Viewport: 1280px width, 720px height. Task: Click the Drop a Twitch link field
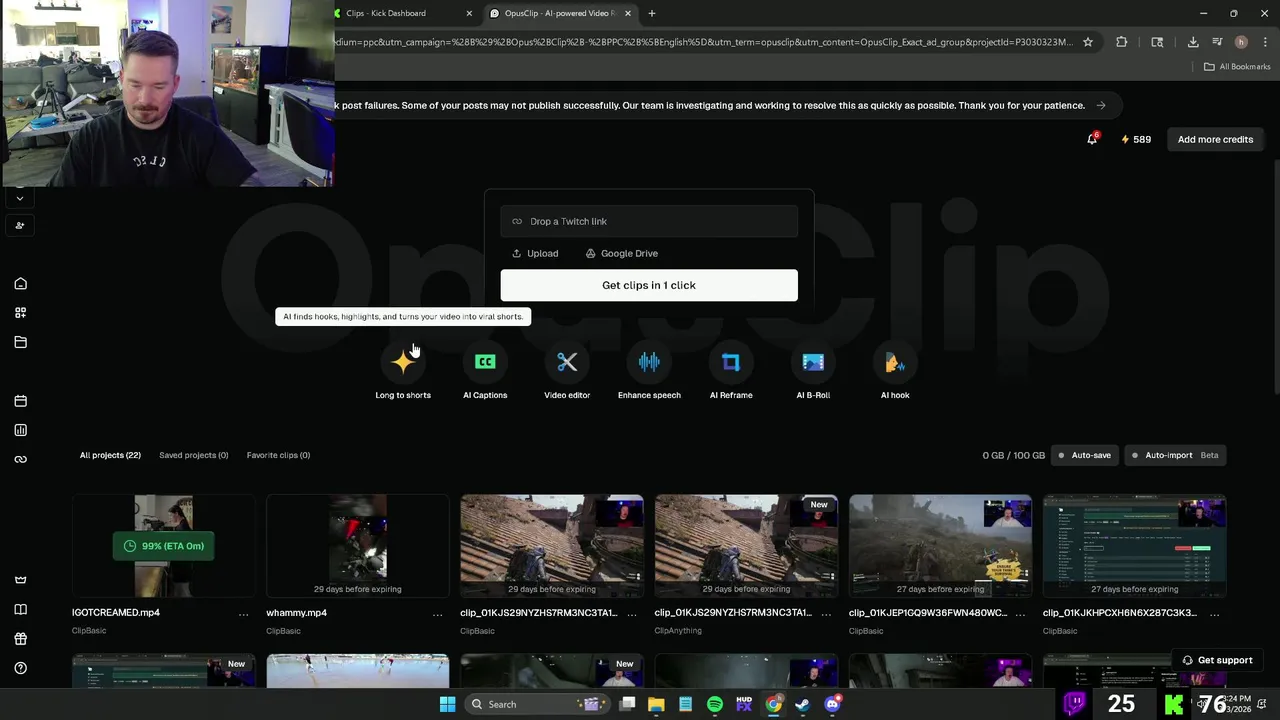pos(649,221)
